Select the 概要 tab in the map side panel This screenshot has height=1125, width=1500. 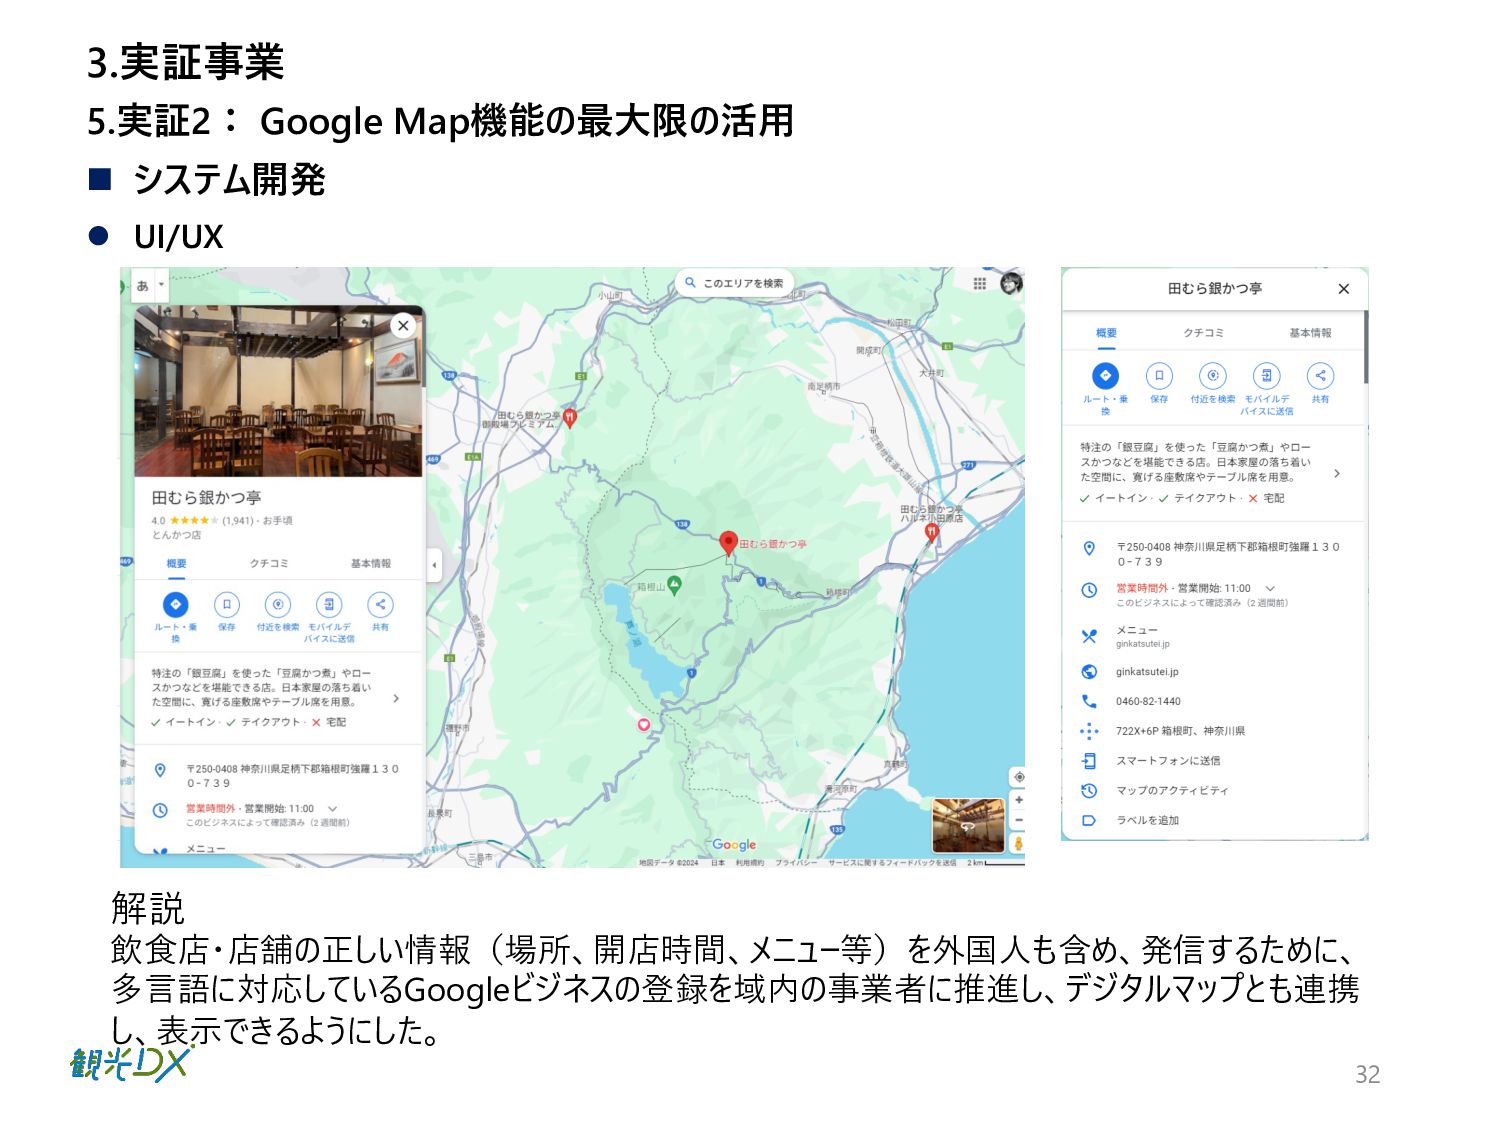tap(176, 564)
